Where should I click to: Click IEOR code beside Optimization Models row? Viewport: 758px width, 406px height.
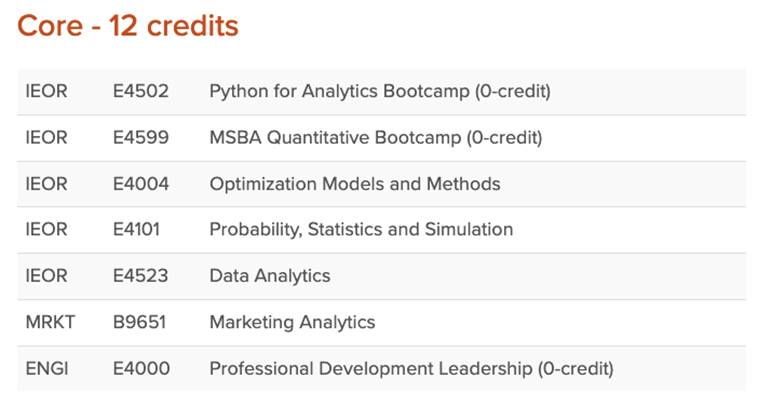click(x=46, y=184)
